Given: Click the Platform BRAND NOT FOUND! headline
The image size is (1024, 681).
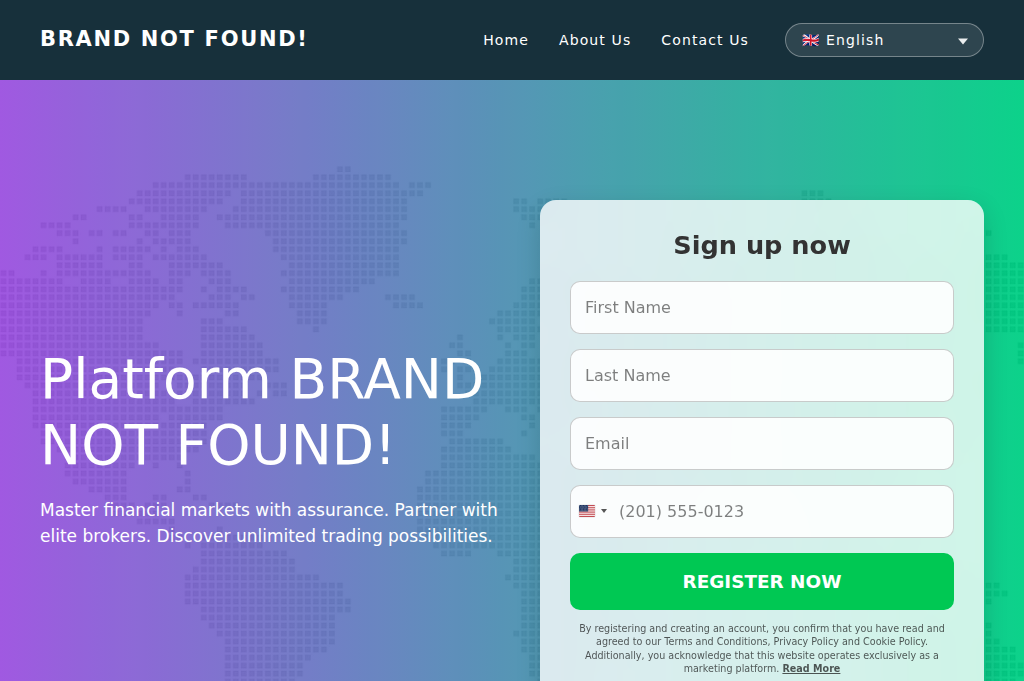Looking at the screenshot, I should click(262, 411).
